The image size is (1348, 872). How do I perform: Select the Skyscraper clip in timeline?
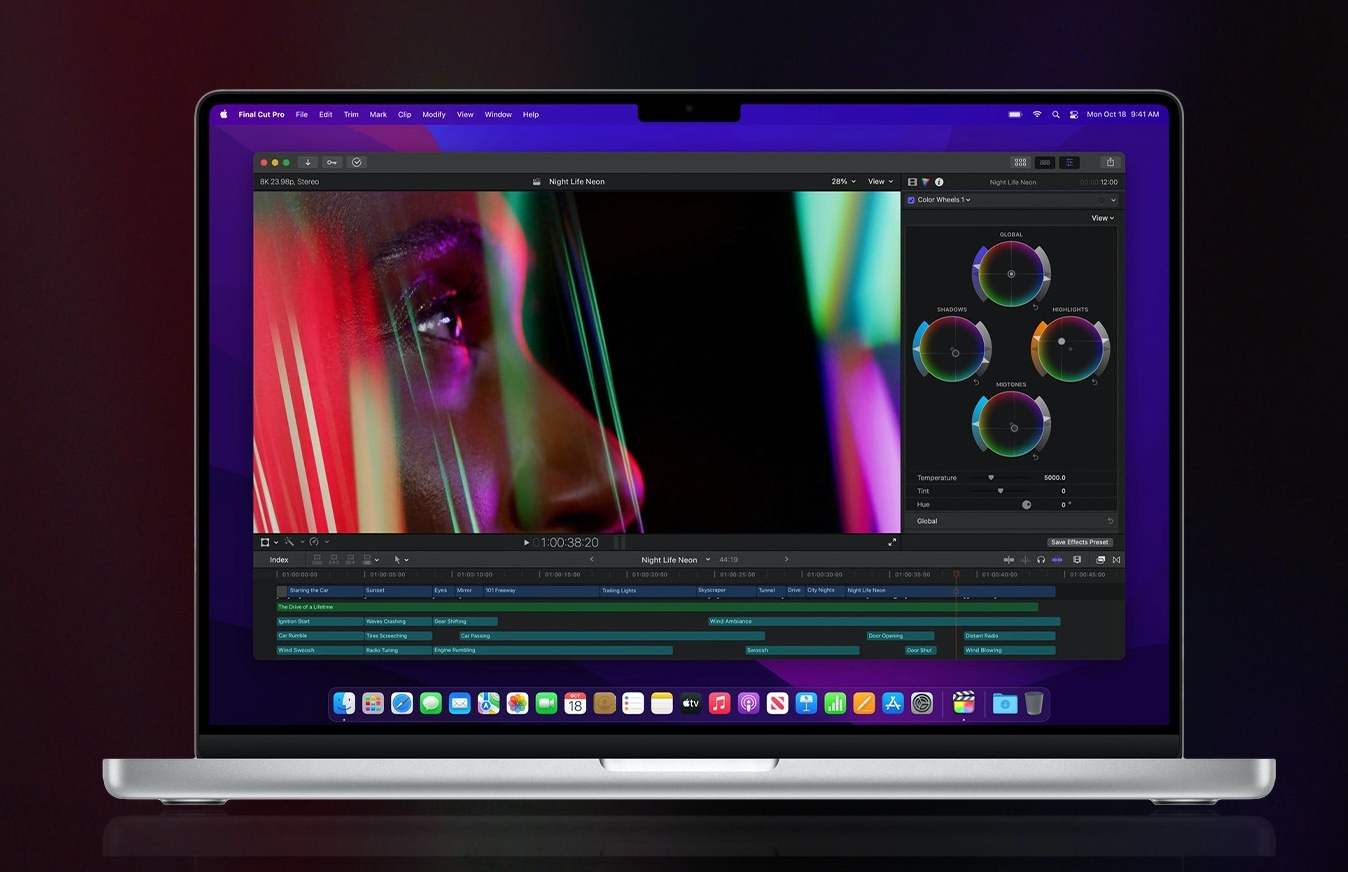click(x=725, y=591)
